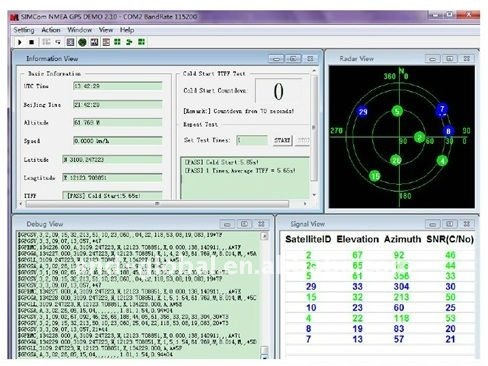Open the View menu
The height and width of the screenshot is (366, 488).
point(106,30)
